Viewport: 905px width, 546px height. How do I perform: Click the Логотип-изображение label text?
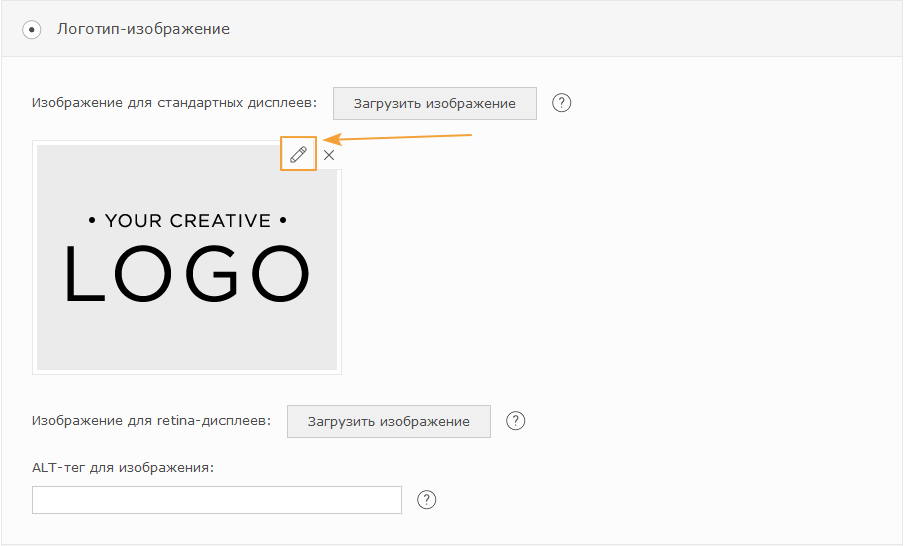pyautogui.click(x=143, y=29)
